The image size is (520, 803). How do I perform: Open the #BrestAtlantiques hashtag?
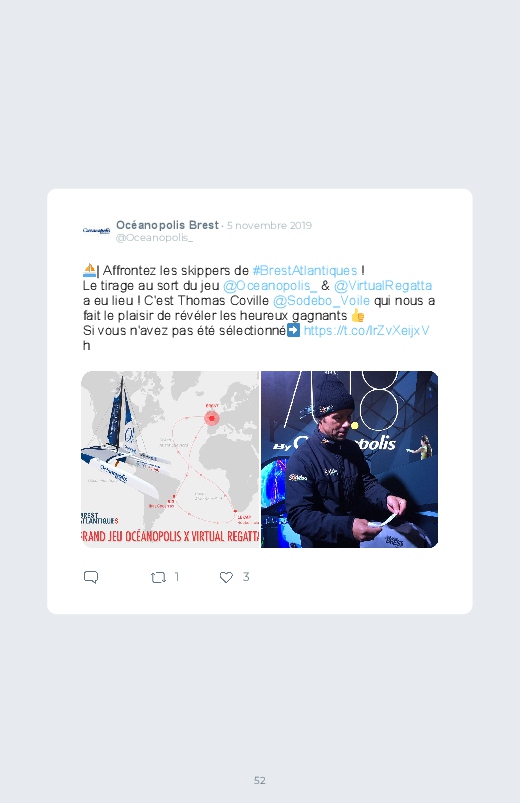(x=305, y=270)
